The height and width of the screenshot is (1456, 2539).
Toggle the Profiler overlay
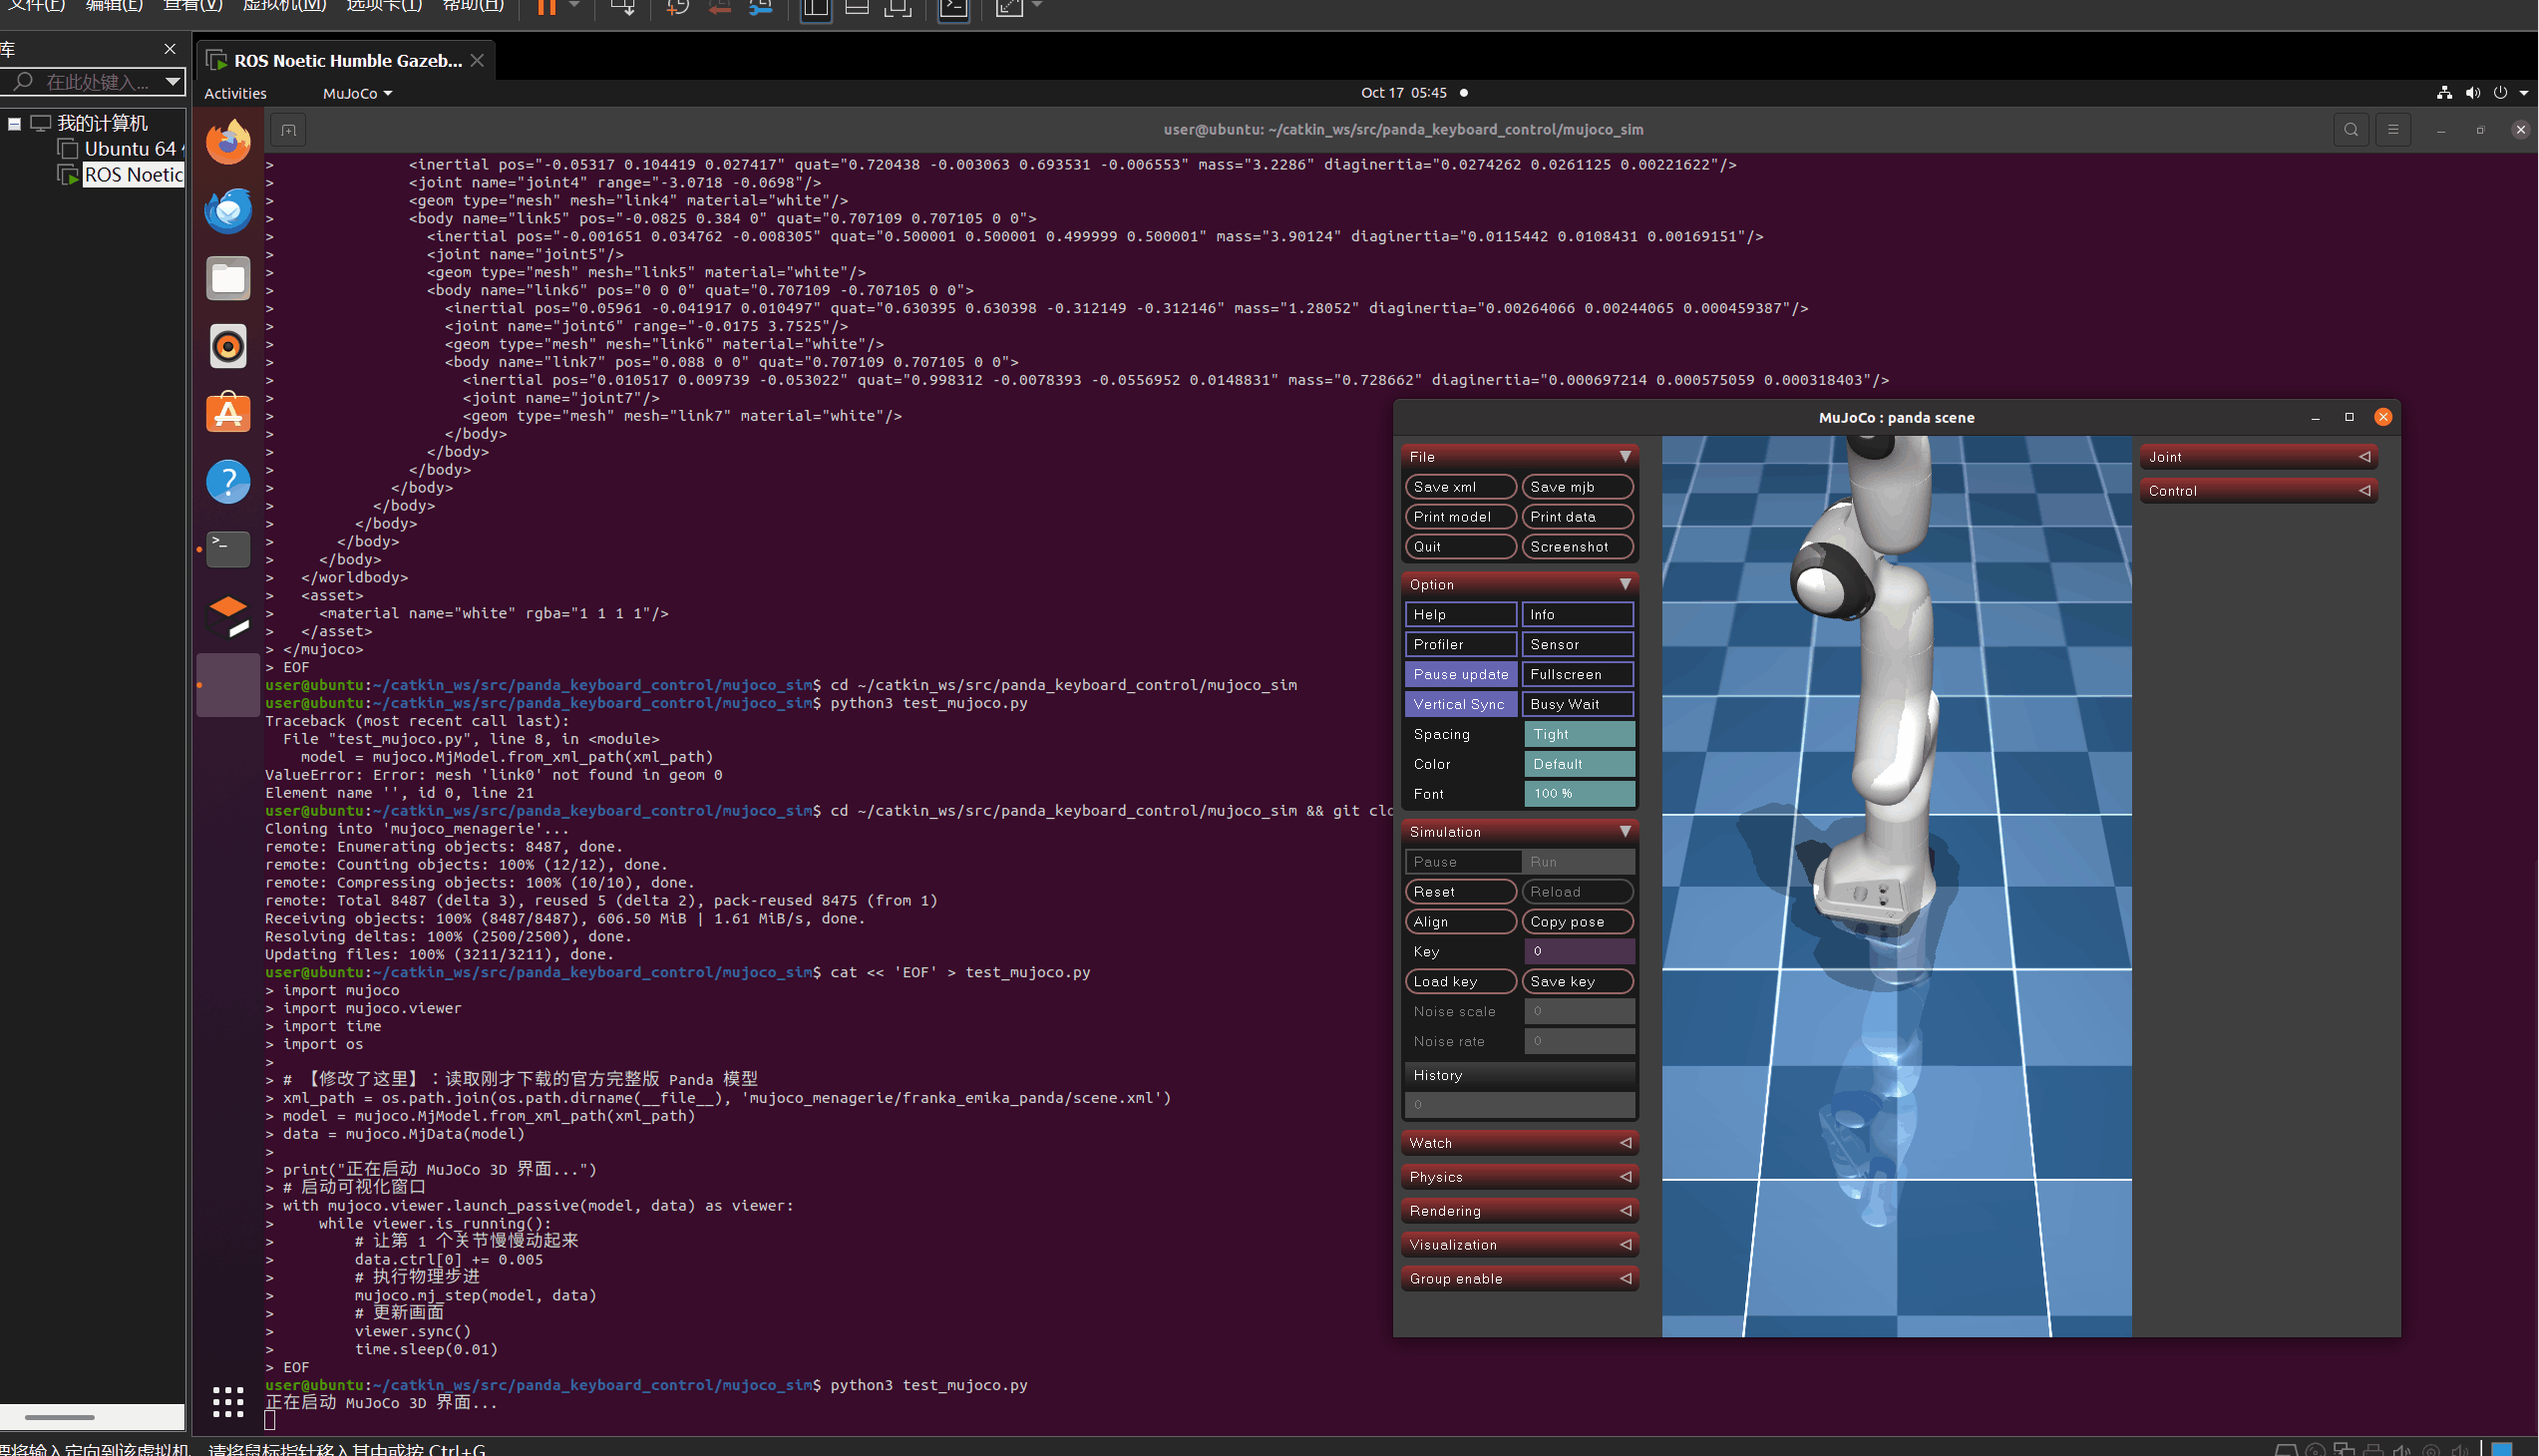point(1460,644)
